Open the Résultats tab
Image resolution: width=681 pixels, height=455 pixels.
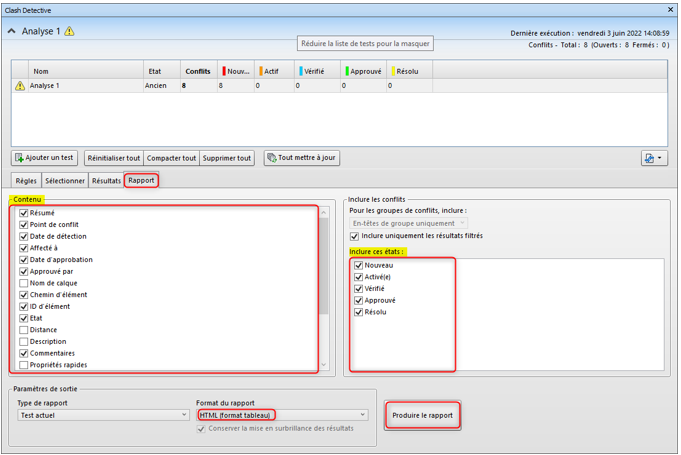[106, 180]
